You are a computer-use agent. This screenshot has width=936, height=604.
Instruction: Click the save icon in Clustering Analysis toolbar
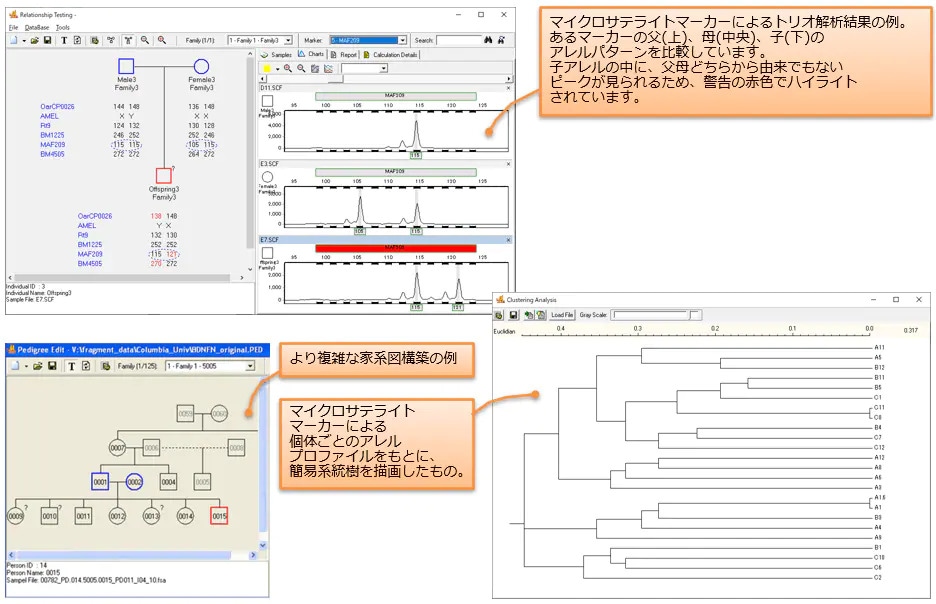511,314
